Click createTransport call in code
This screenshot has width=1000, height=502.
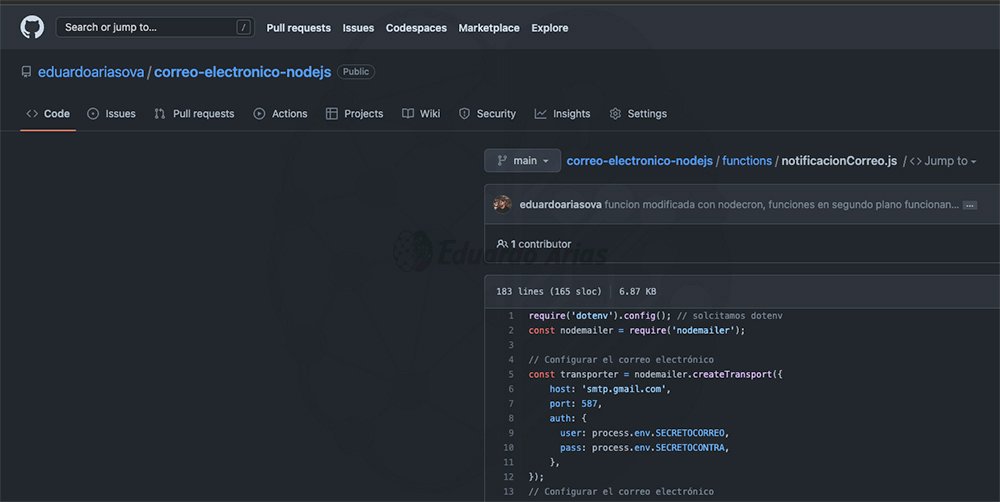732,374
